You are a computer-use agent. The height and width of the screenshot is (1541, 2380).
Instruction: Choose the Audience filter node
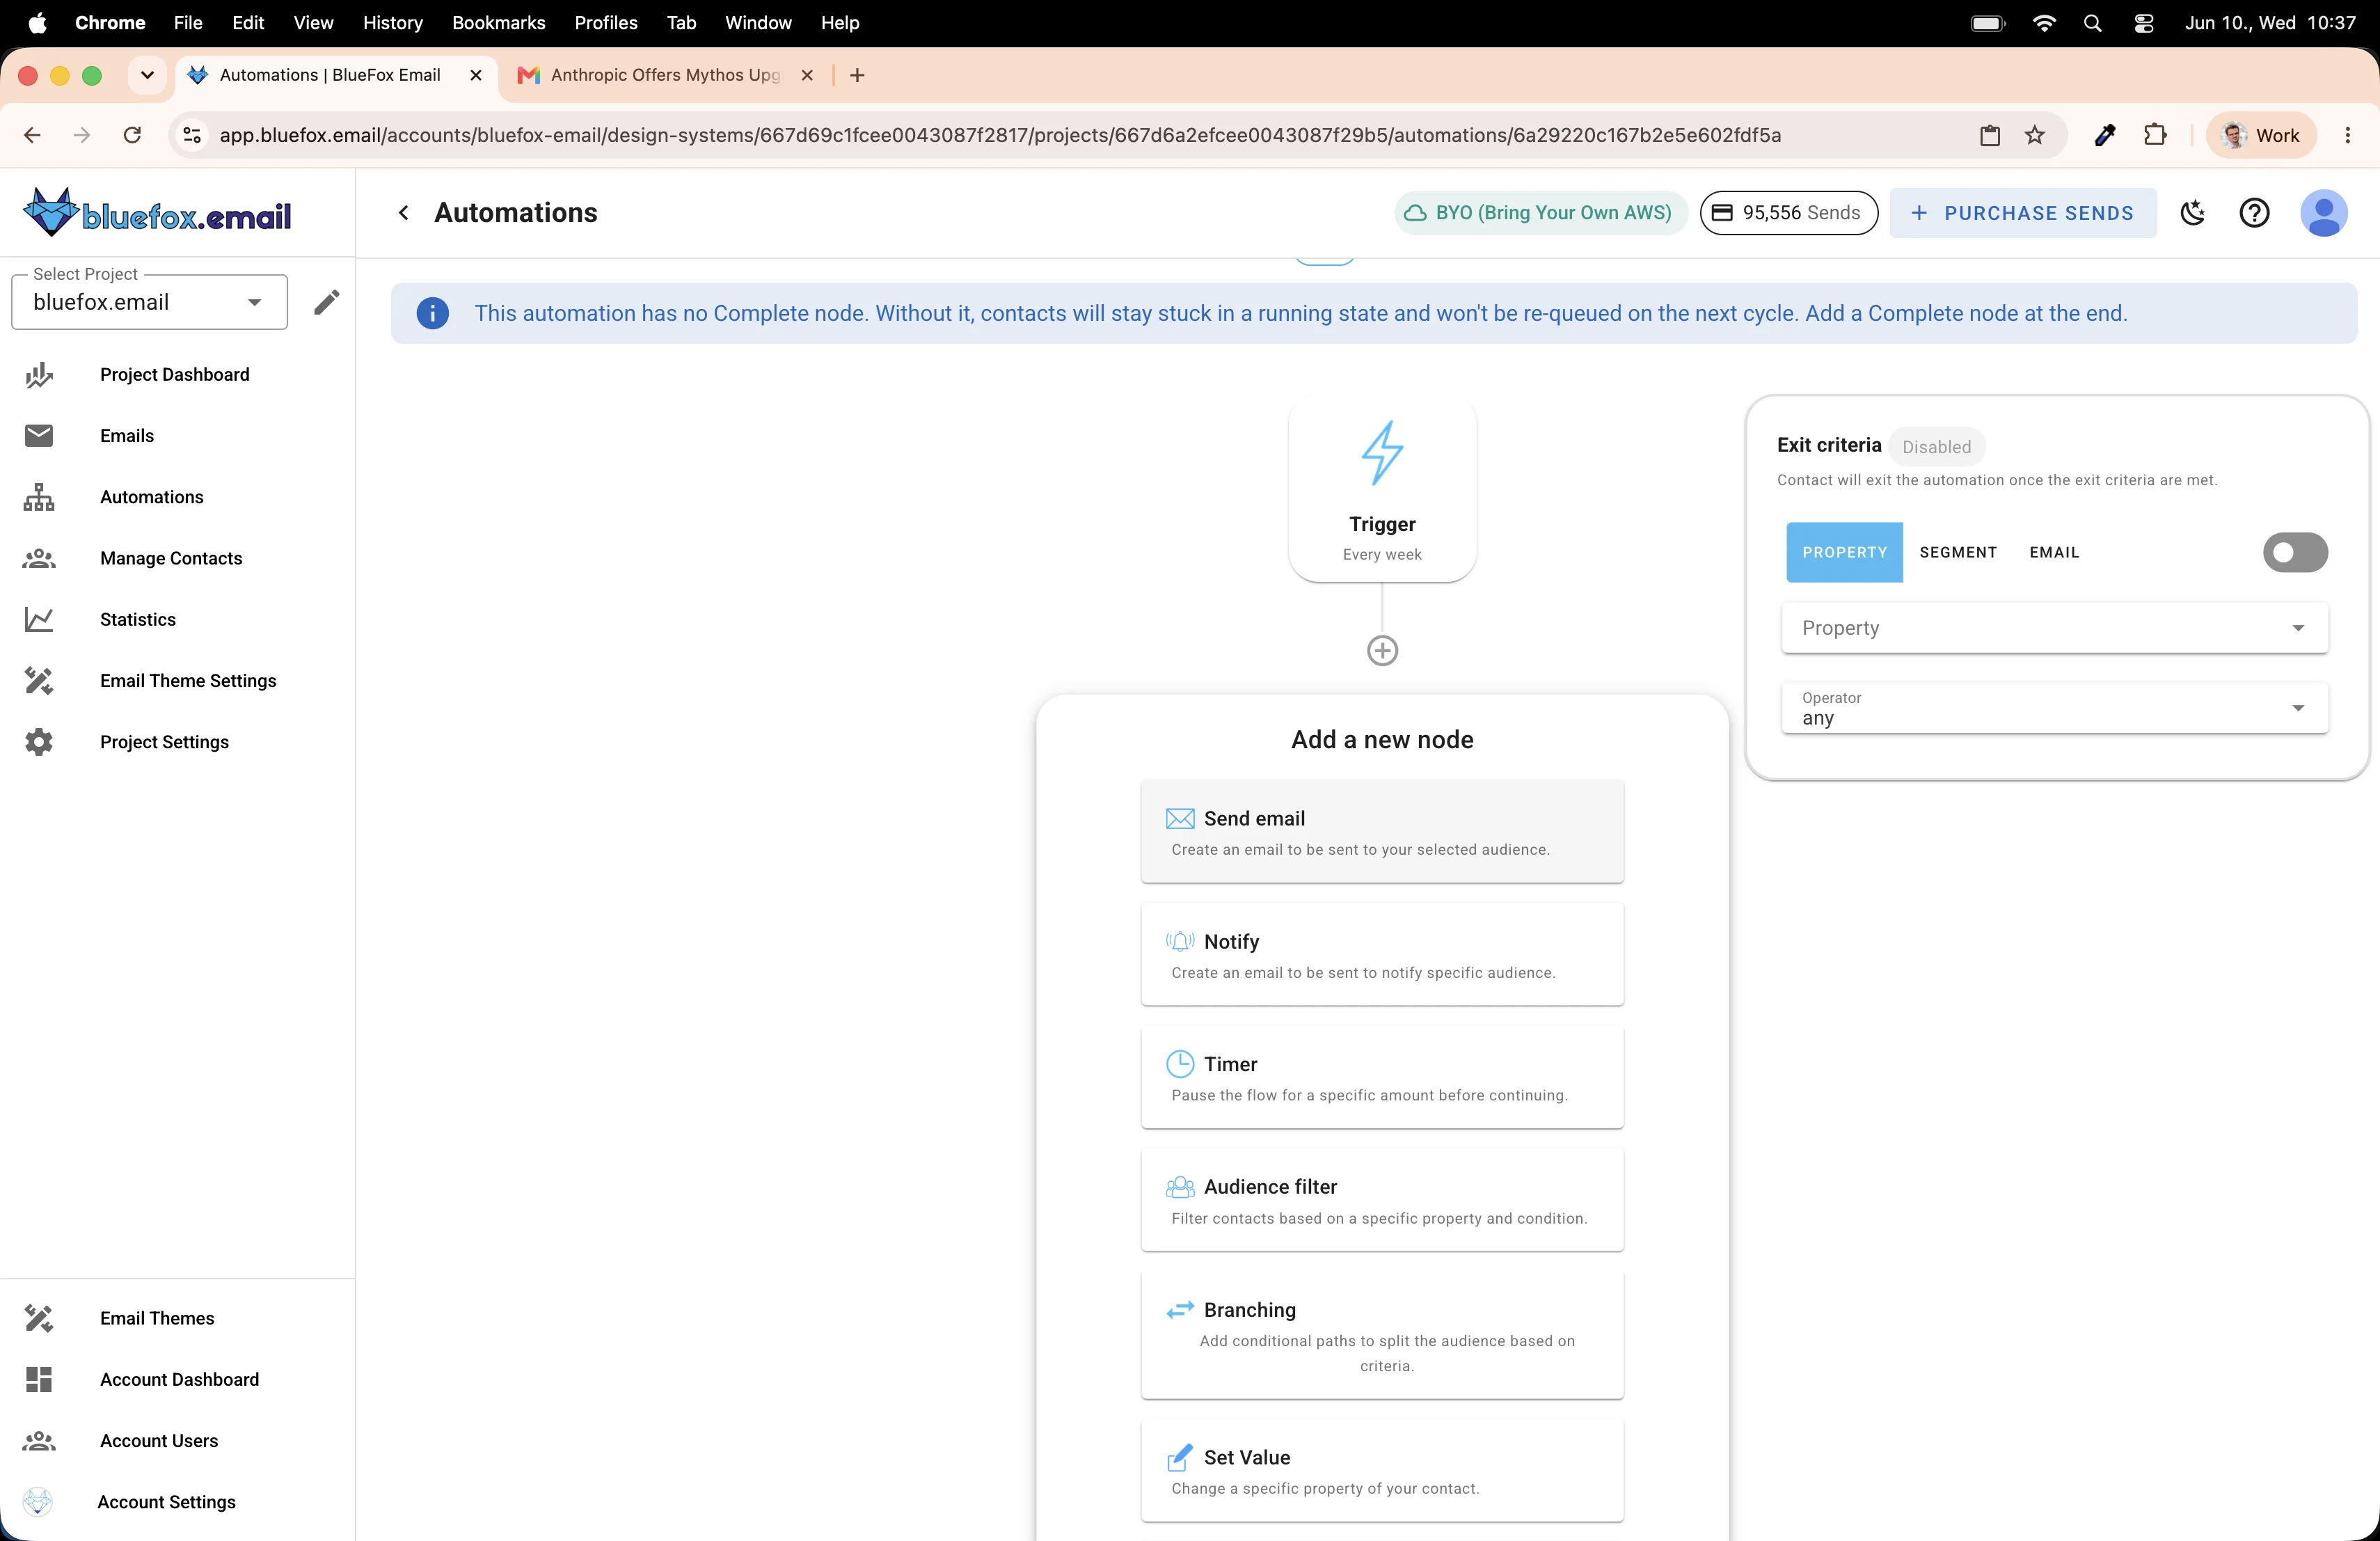click(1382, 1200)
